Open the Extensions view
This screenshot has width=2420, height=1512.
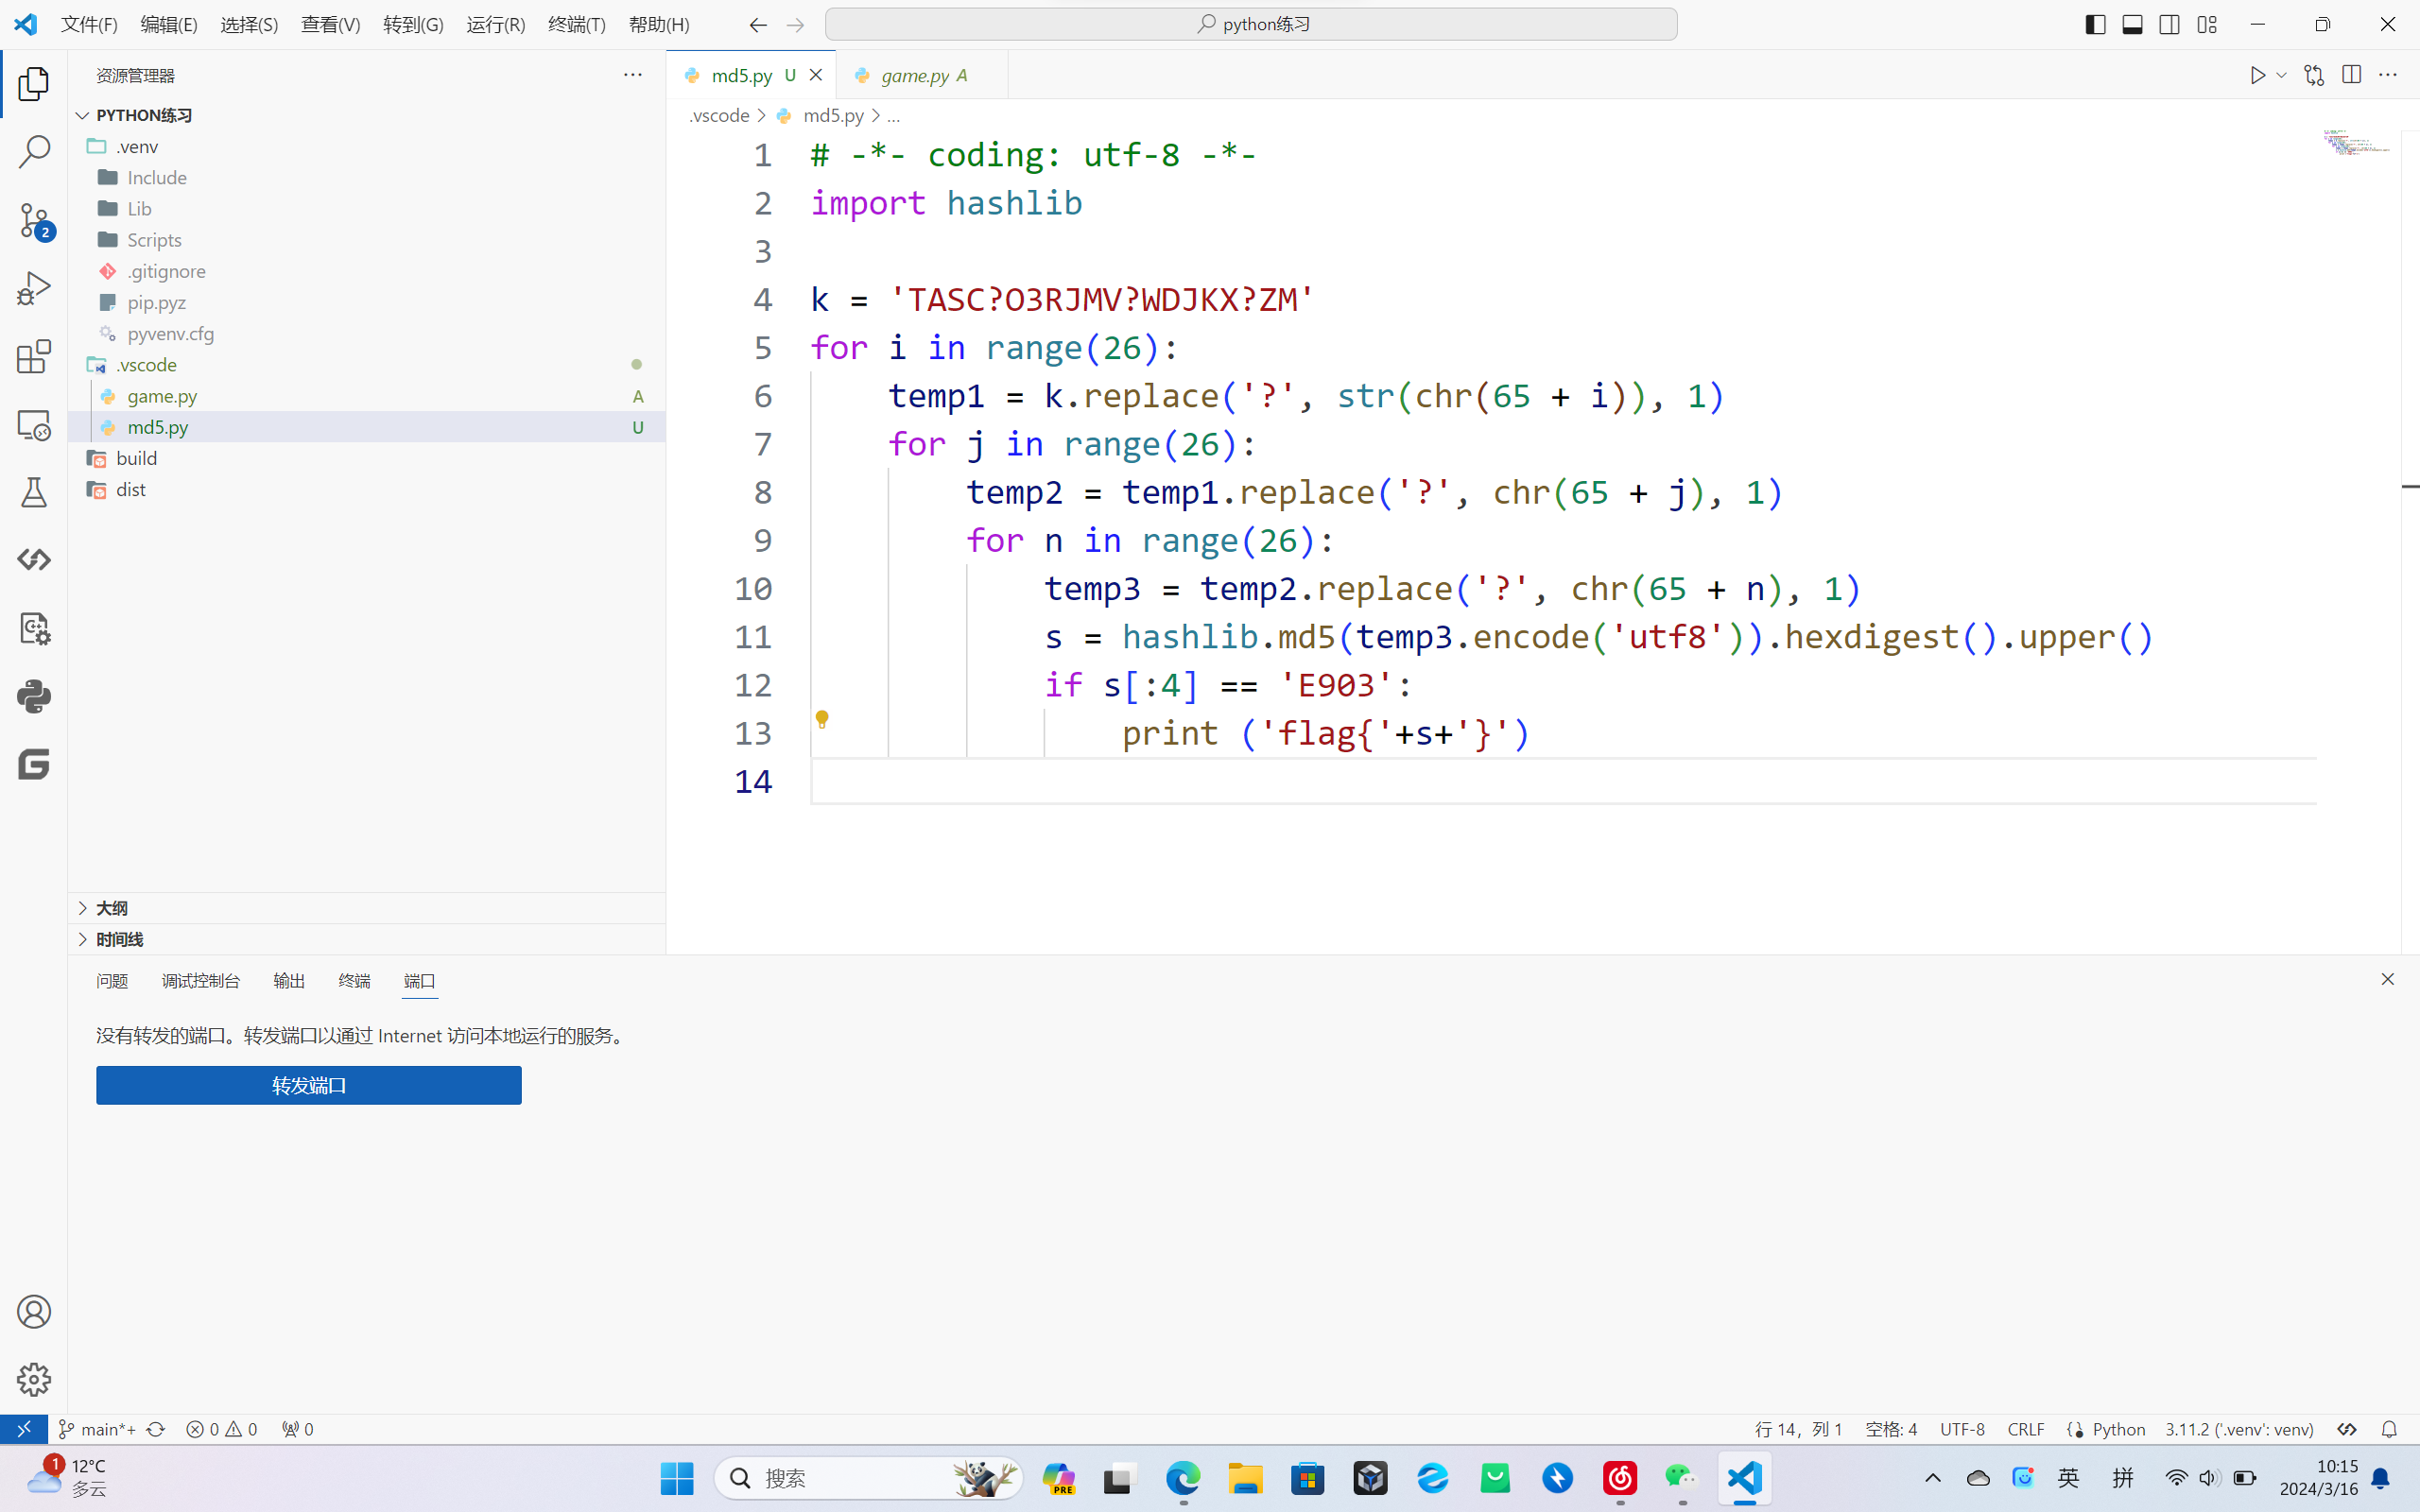[x=34, y=357]
